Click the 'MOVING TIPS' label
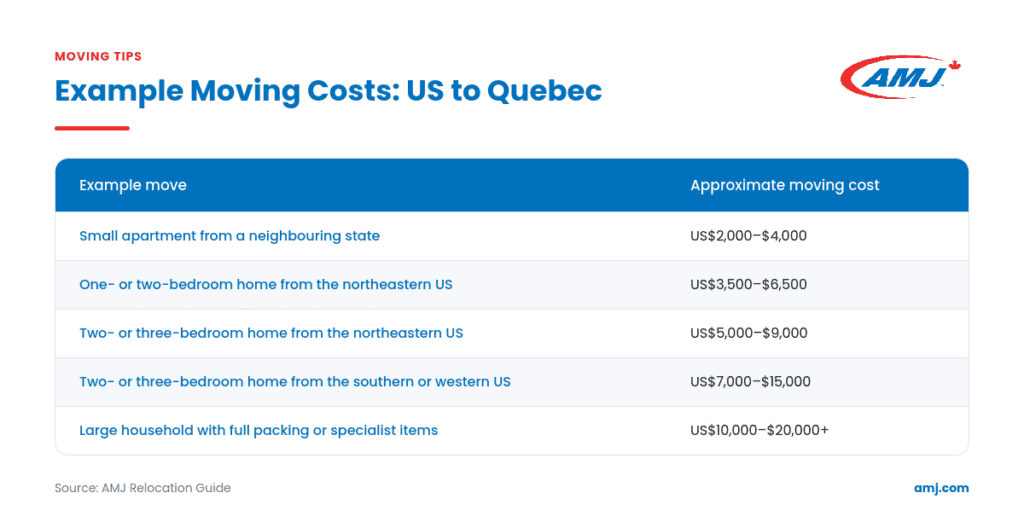 pos(98,57)
